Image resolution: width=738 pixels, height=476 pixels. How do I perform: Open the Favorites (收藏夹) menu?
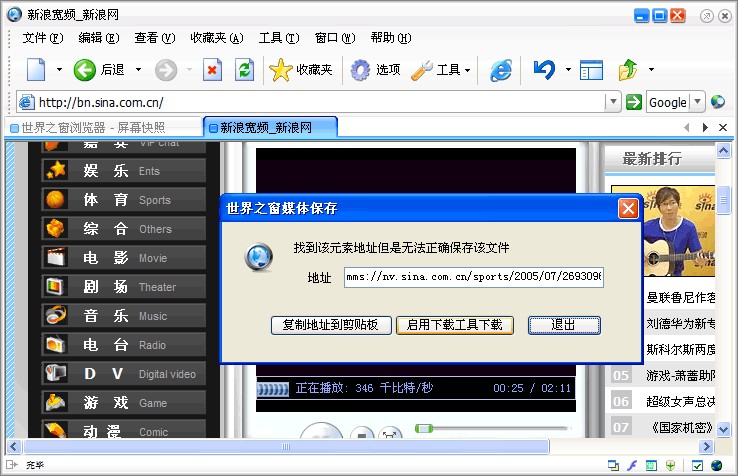point(217,38)
